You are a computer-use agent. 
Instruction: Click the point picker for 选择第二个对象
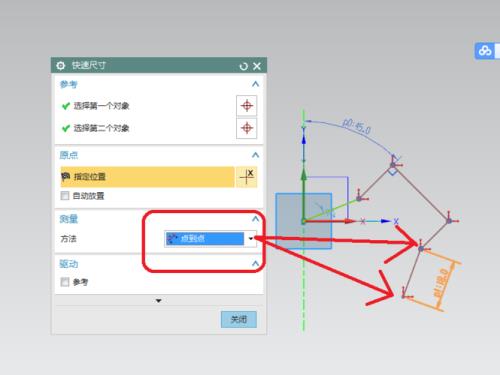pyautogui.click(x=247, y=128)
